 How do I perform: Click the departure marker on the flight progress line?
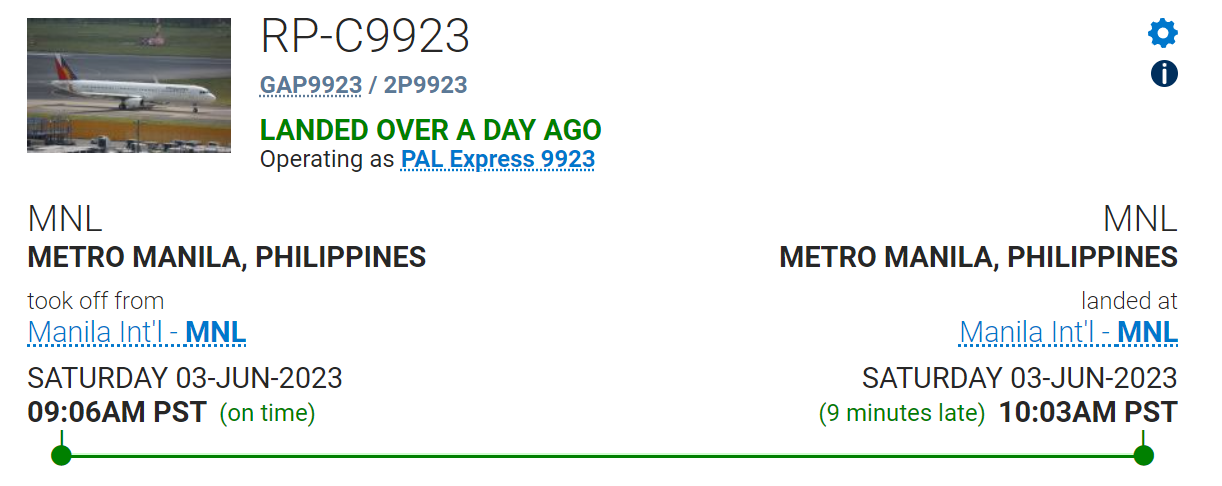point(61,456)
